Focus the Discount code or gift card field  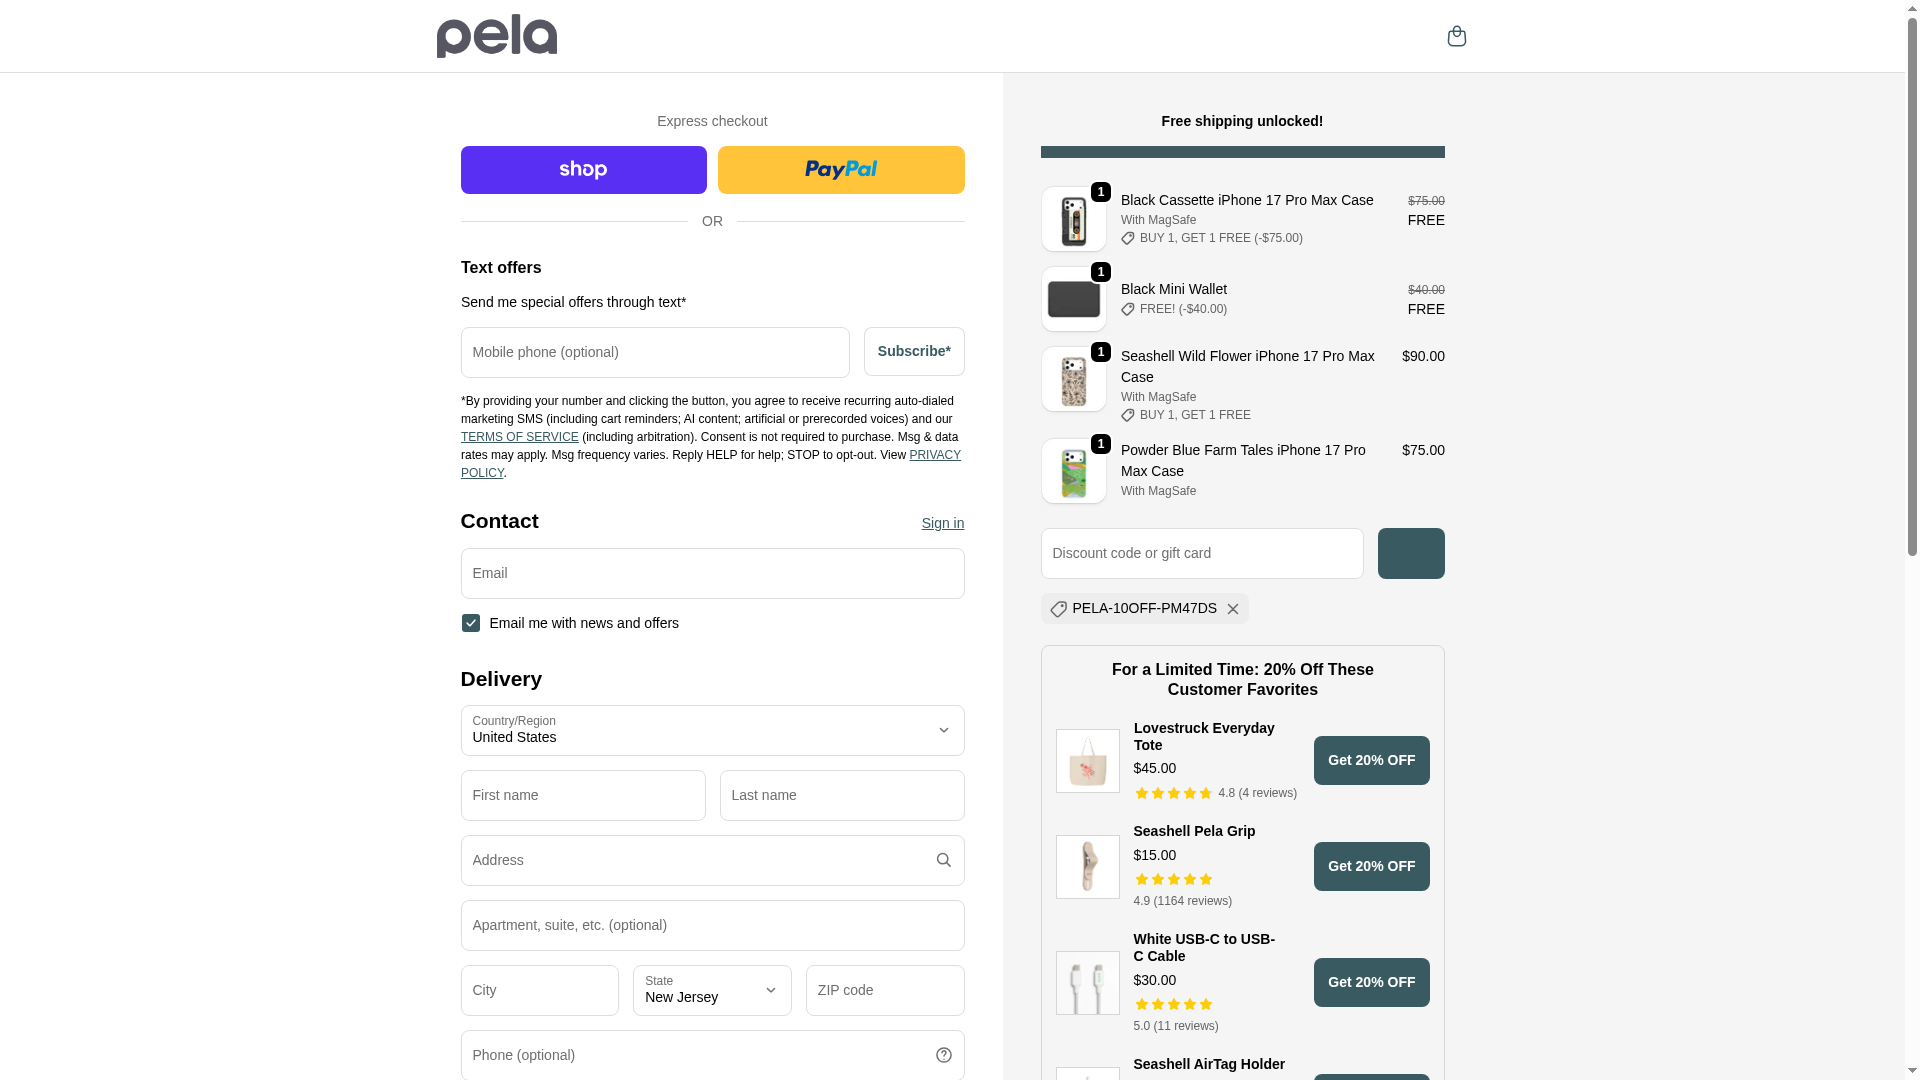point(1201,553)
